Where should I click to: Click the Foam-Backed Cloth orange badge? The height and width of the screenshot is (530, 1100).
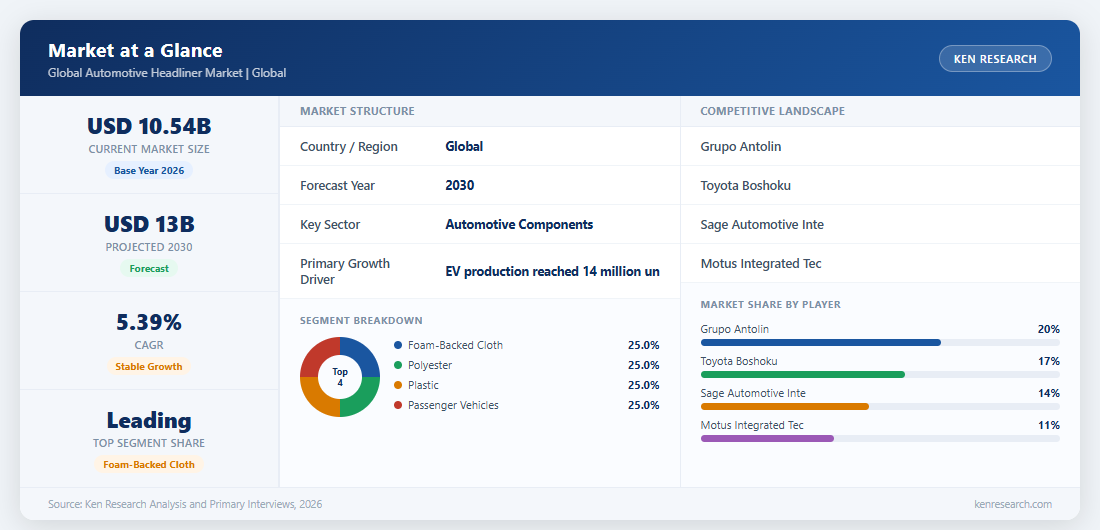tap(149, 464)
